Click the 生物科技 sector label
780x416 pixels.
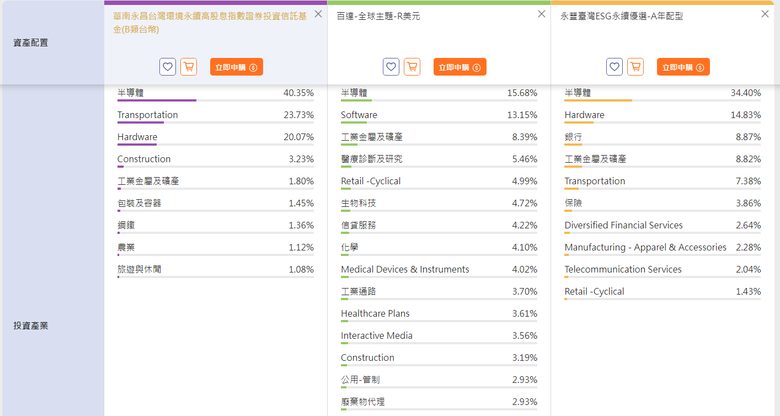coord(358,203)
